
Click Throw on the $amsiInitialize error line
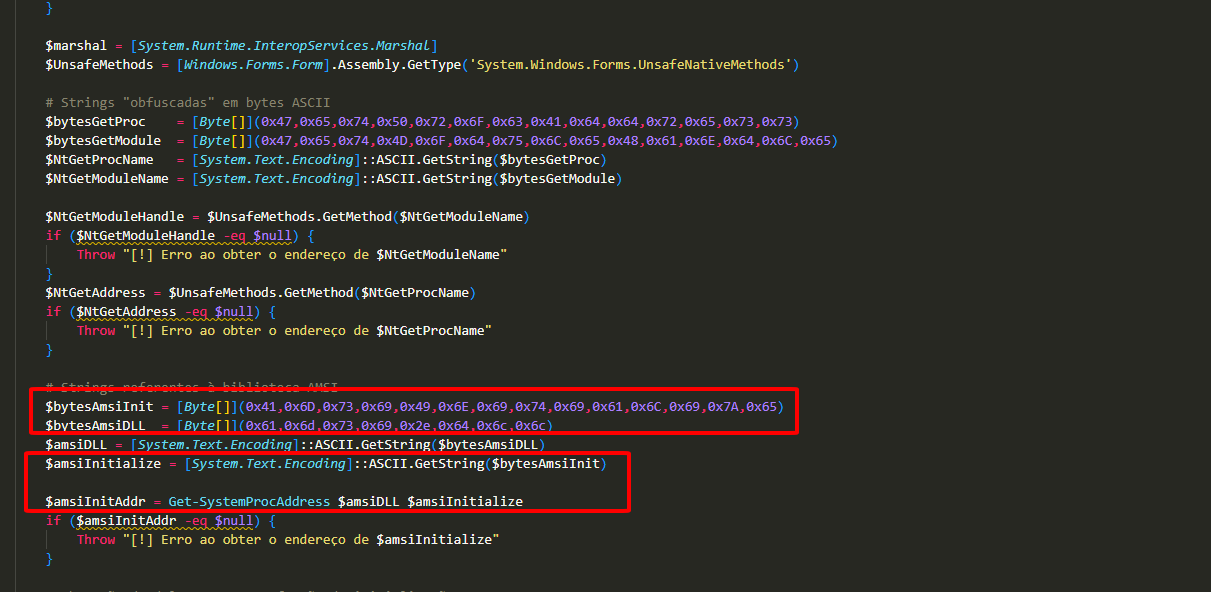pyautogui.click(x=96, y=540)
